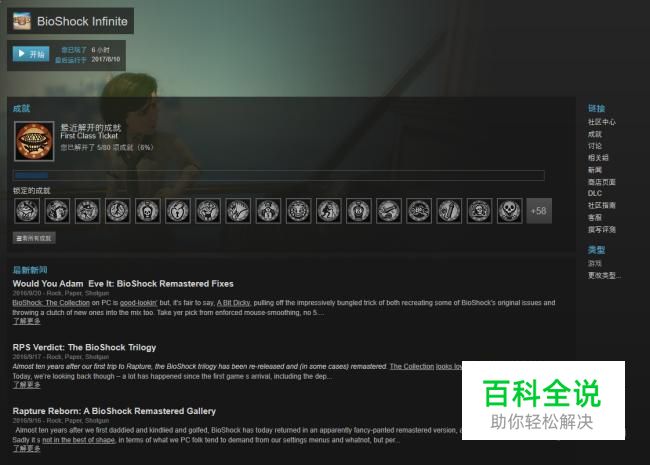Select the sixteenth locked achievement badge

[479, 211]
